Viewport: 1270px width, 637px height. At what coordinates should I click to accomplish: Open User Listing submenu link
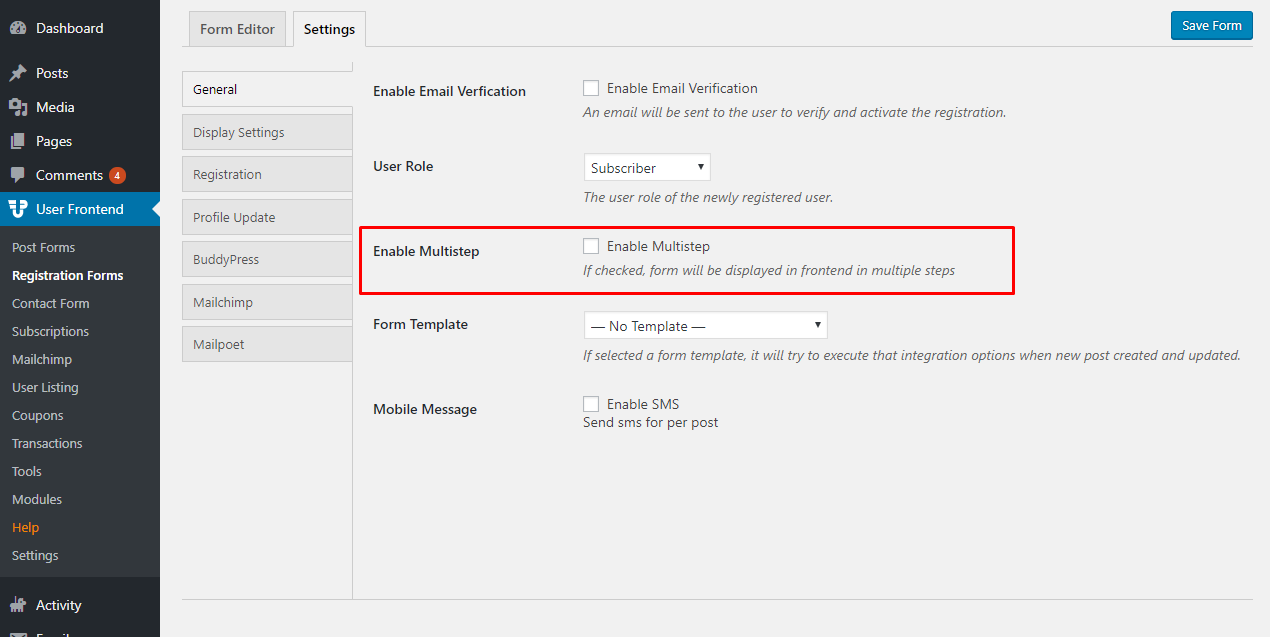(45, 387)
